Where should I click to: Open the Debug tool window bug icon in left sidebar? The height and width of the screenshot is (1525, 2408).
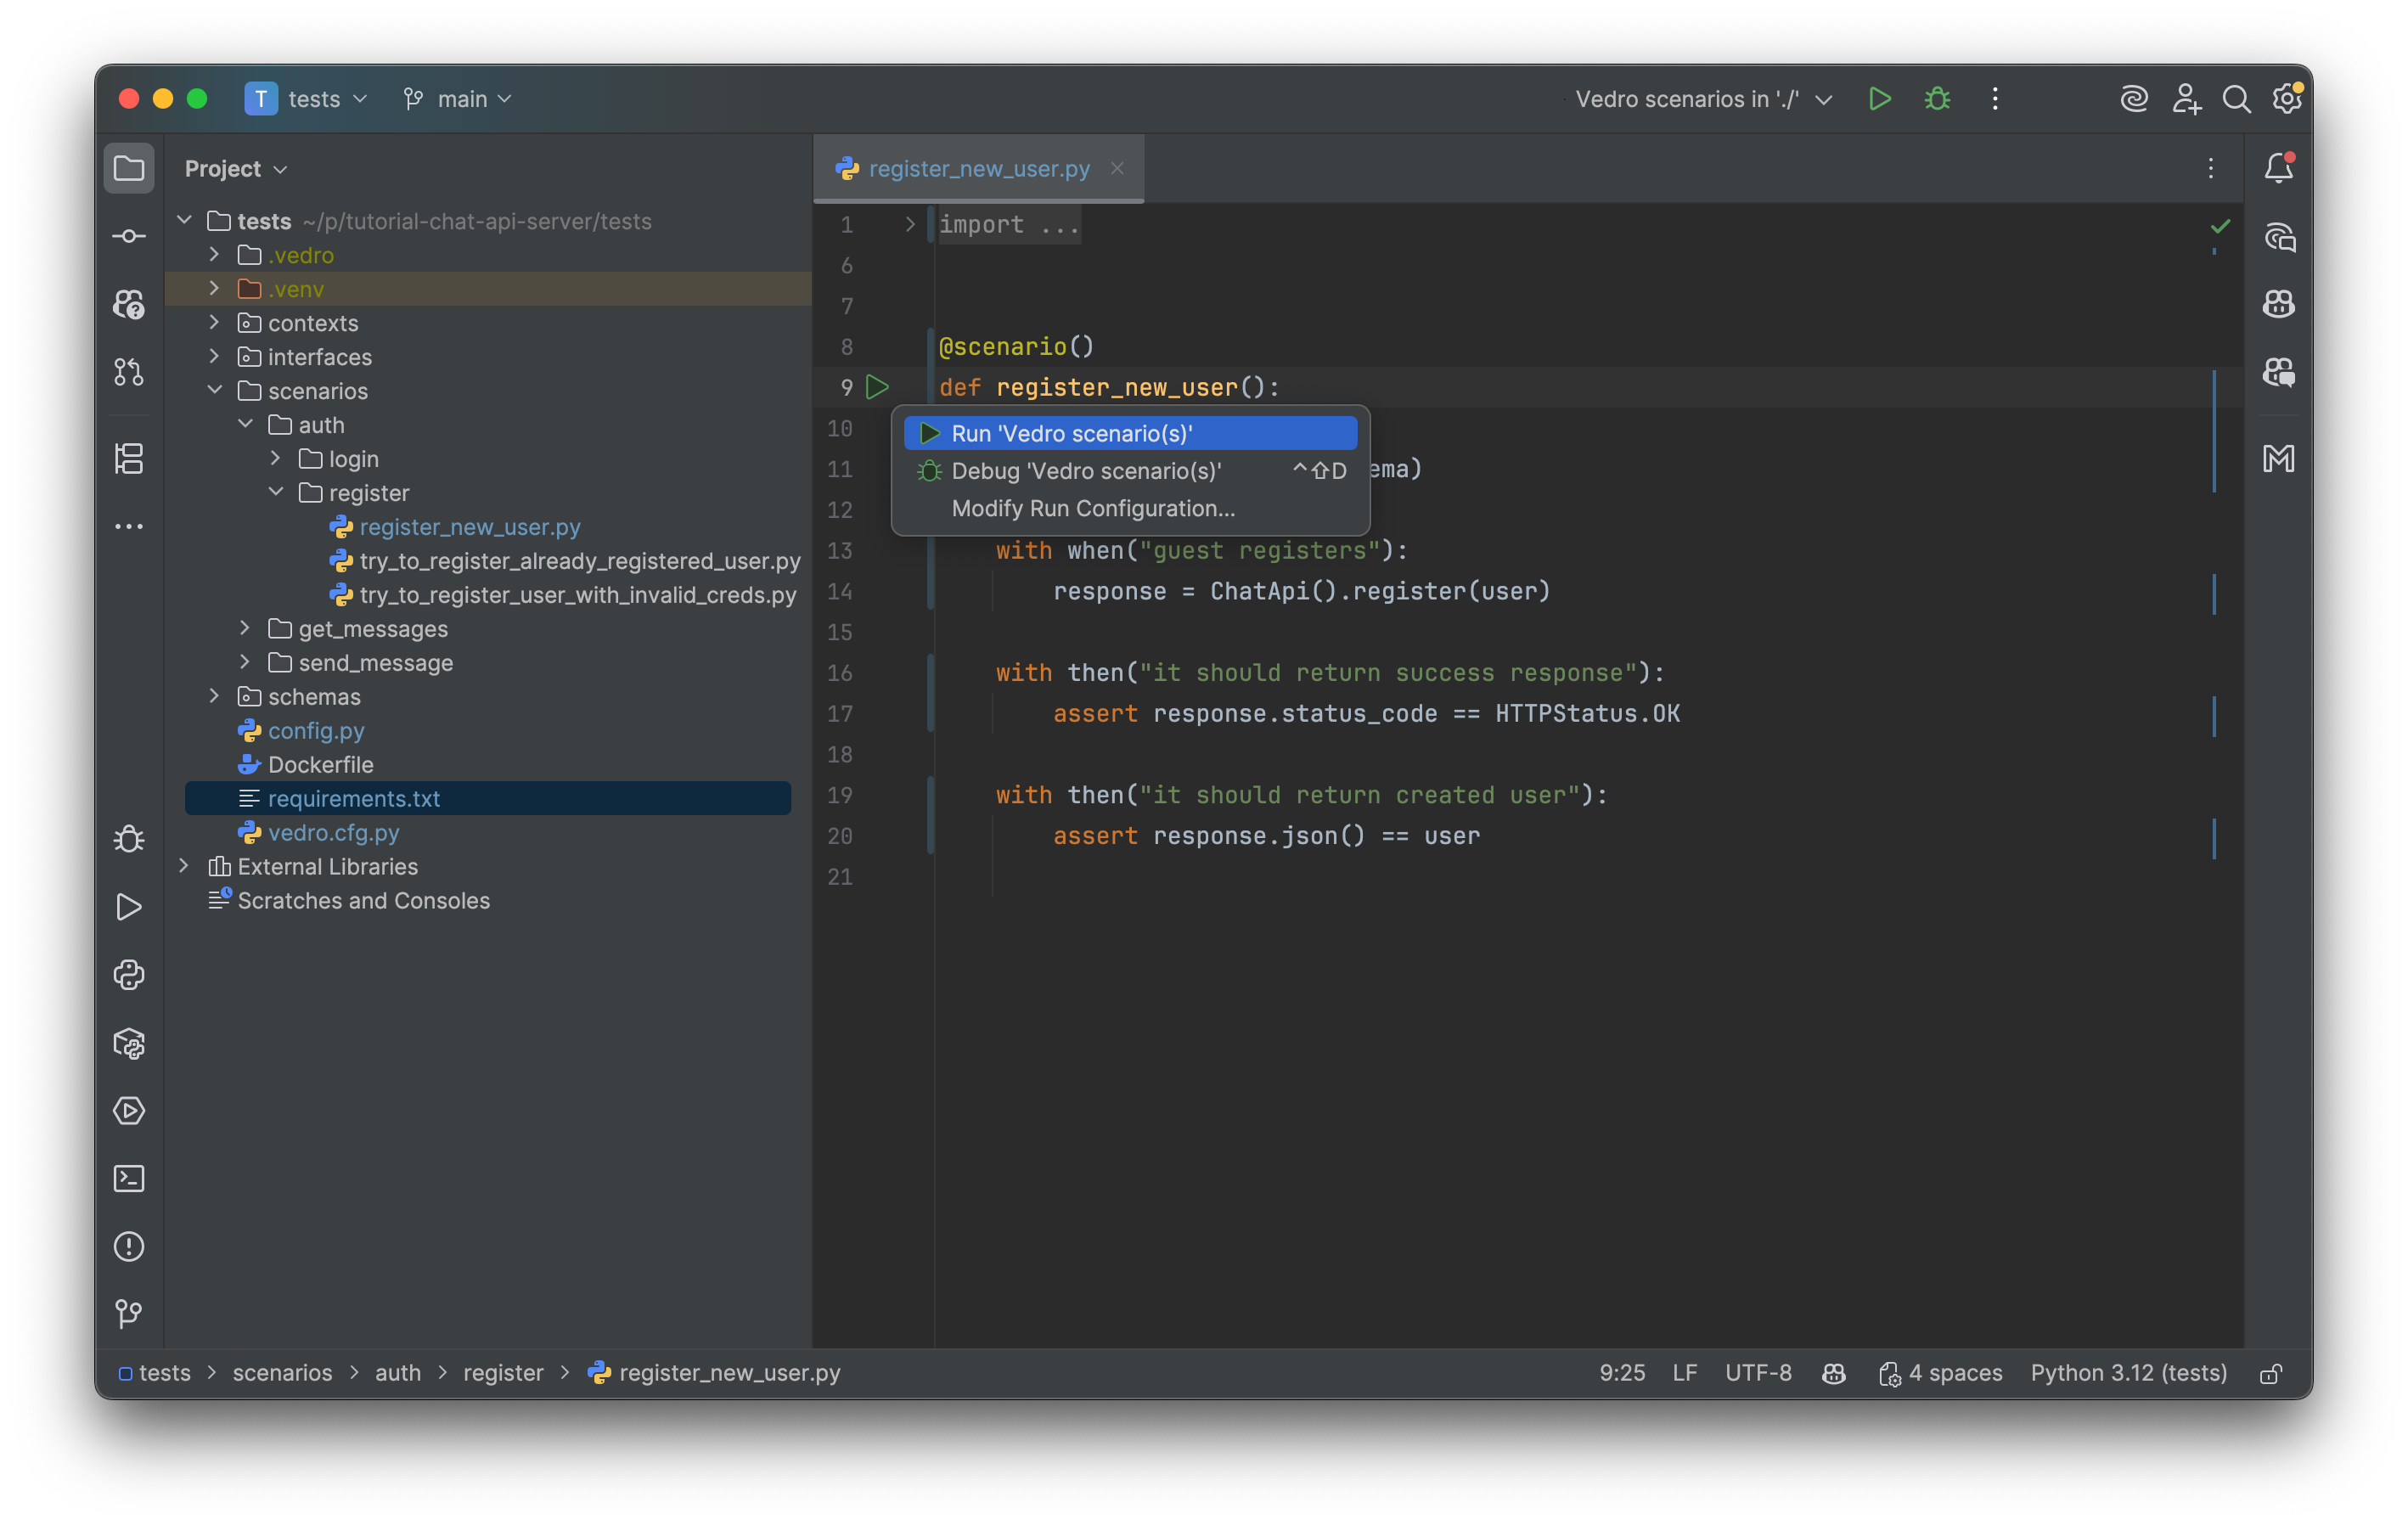pyautogui.click(x=128, y=839)
